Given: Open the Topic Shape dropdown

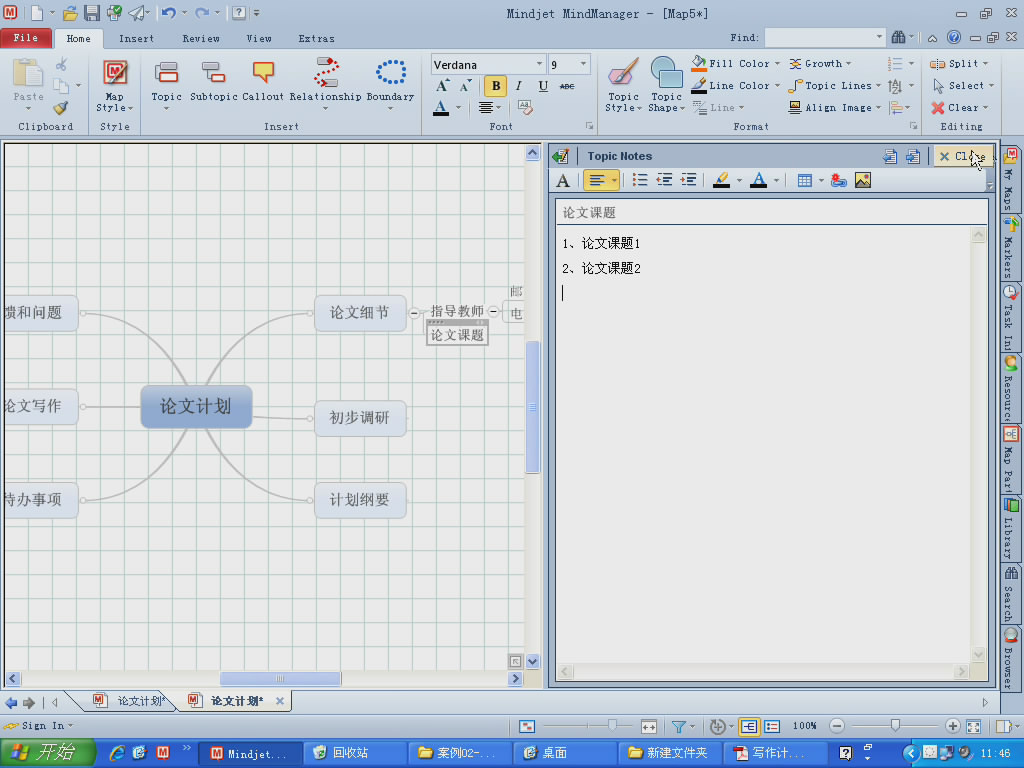Looking at the screenshot, I should click(666, 85).
